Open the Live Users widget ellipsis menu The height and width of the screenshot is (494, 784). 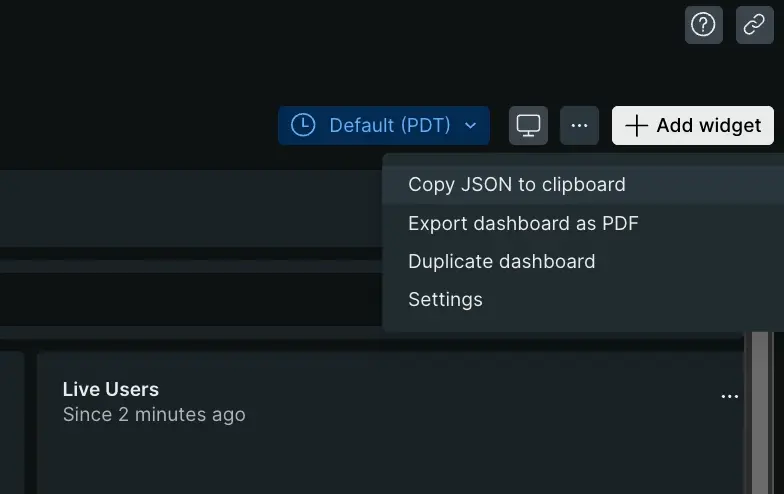click(730, 397)
